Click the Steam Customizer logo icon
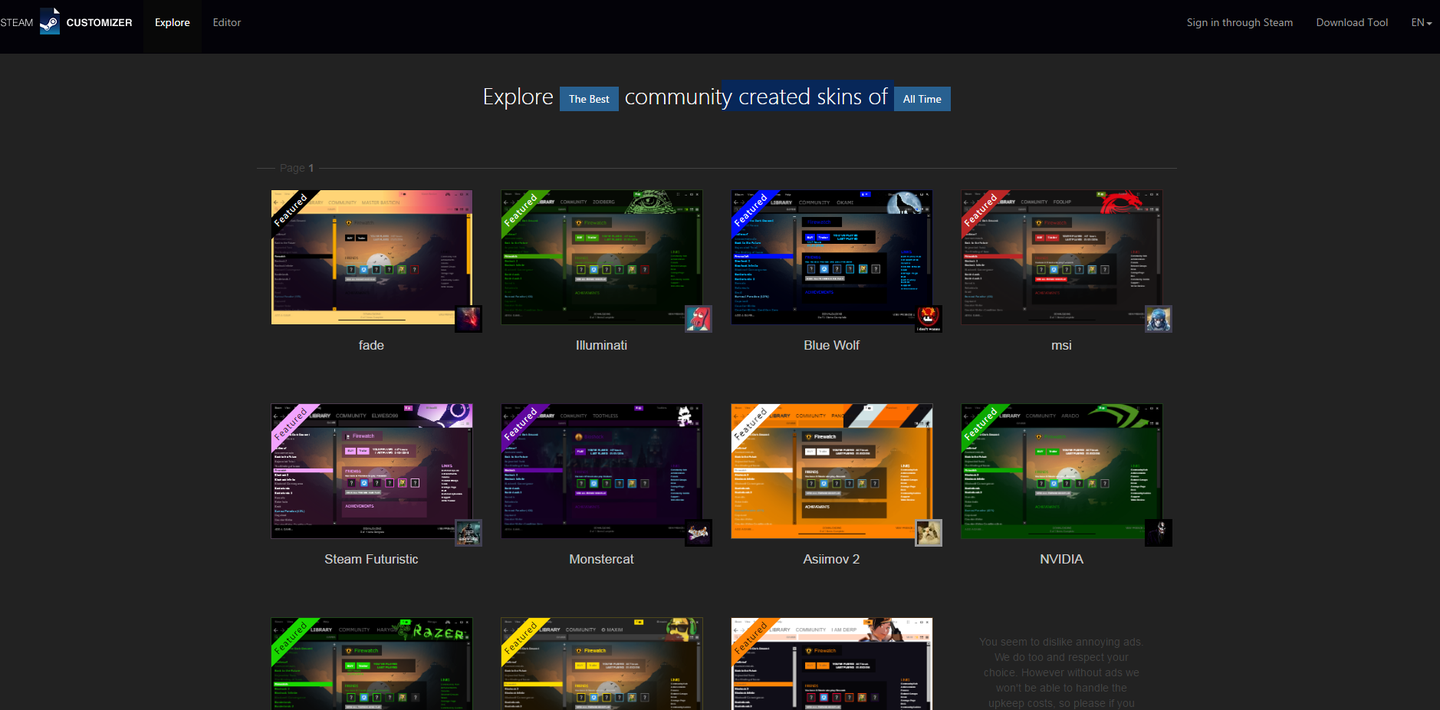1440x710 pixels. (x=49, y=21)
